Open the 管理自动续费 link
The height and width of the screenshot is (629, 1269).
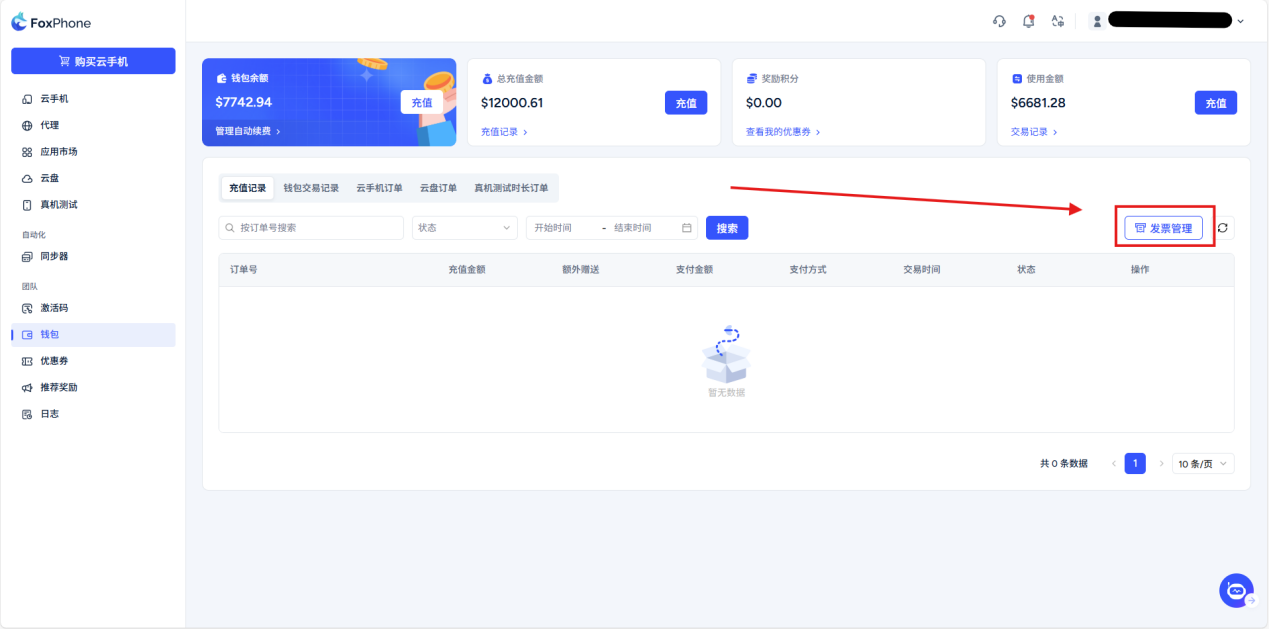tap(247, 131)
